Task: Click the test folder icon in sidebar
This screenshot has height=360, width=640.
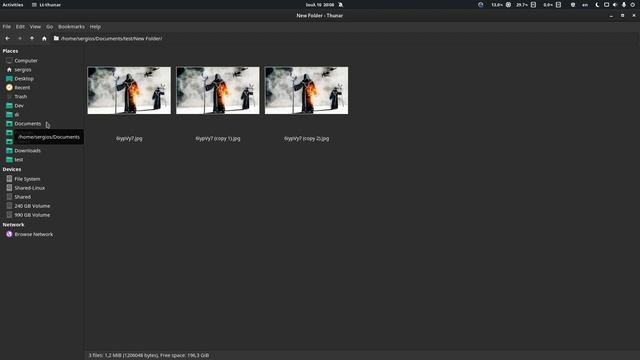Action: coord(9,160)
